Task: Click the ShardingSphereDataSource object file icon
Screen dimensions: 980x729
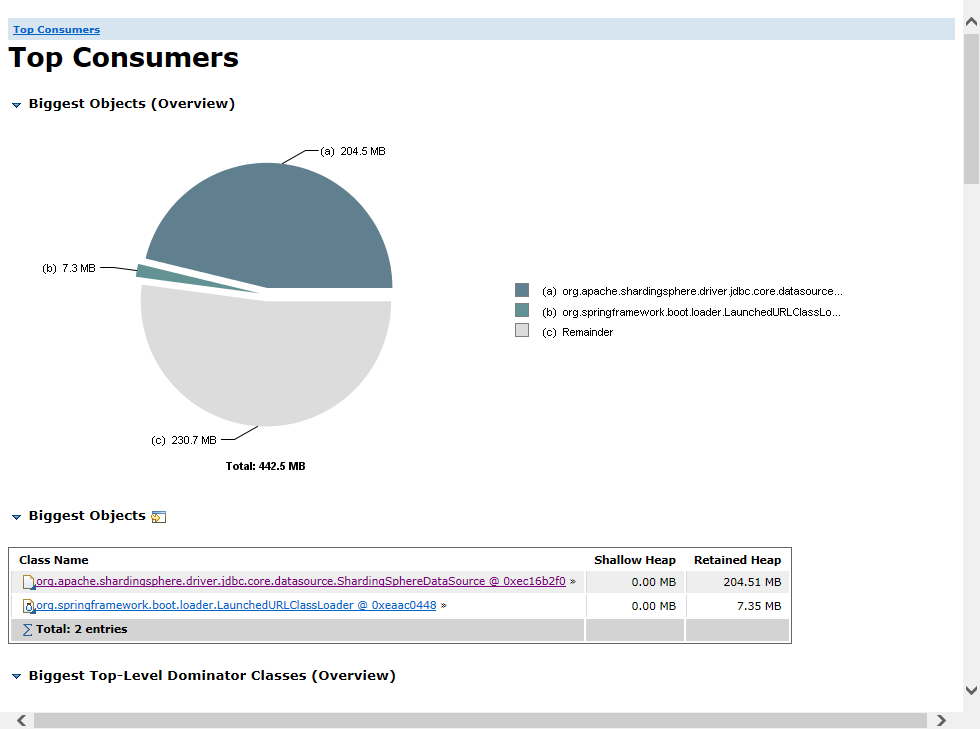Action: [x=28, y=582]
